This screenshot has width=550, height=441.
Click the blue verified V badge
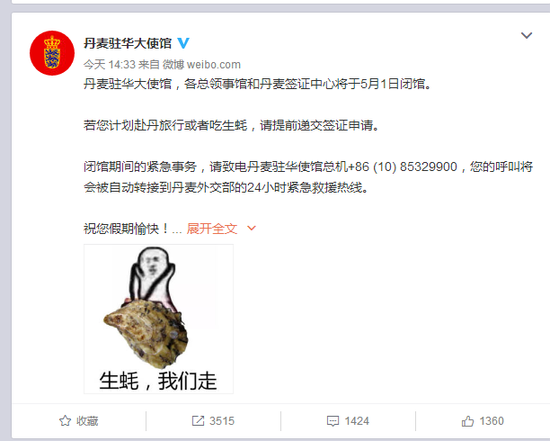pos(183,43)
